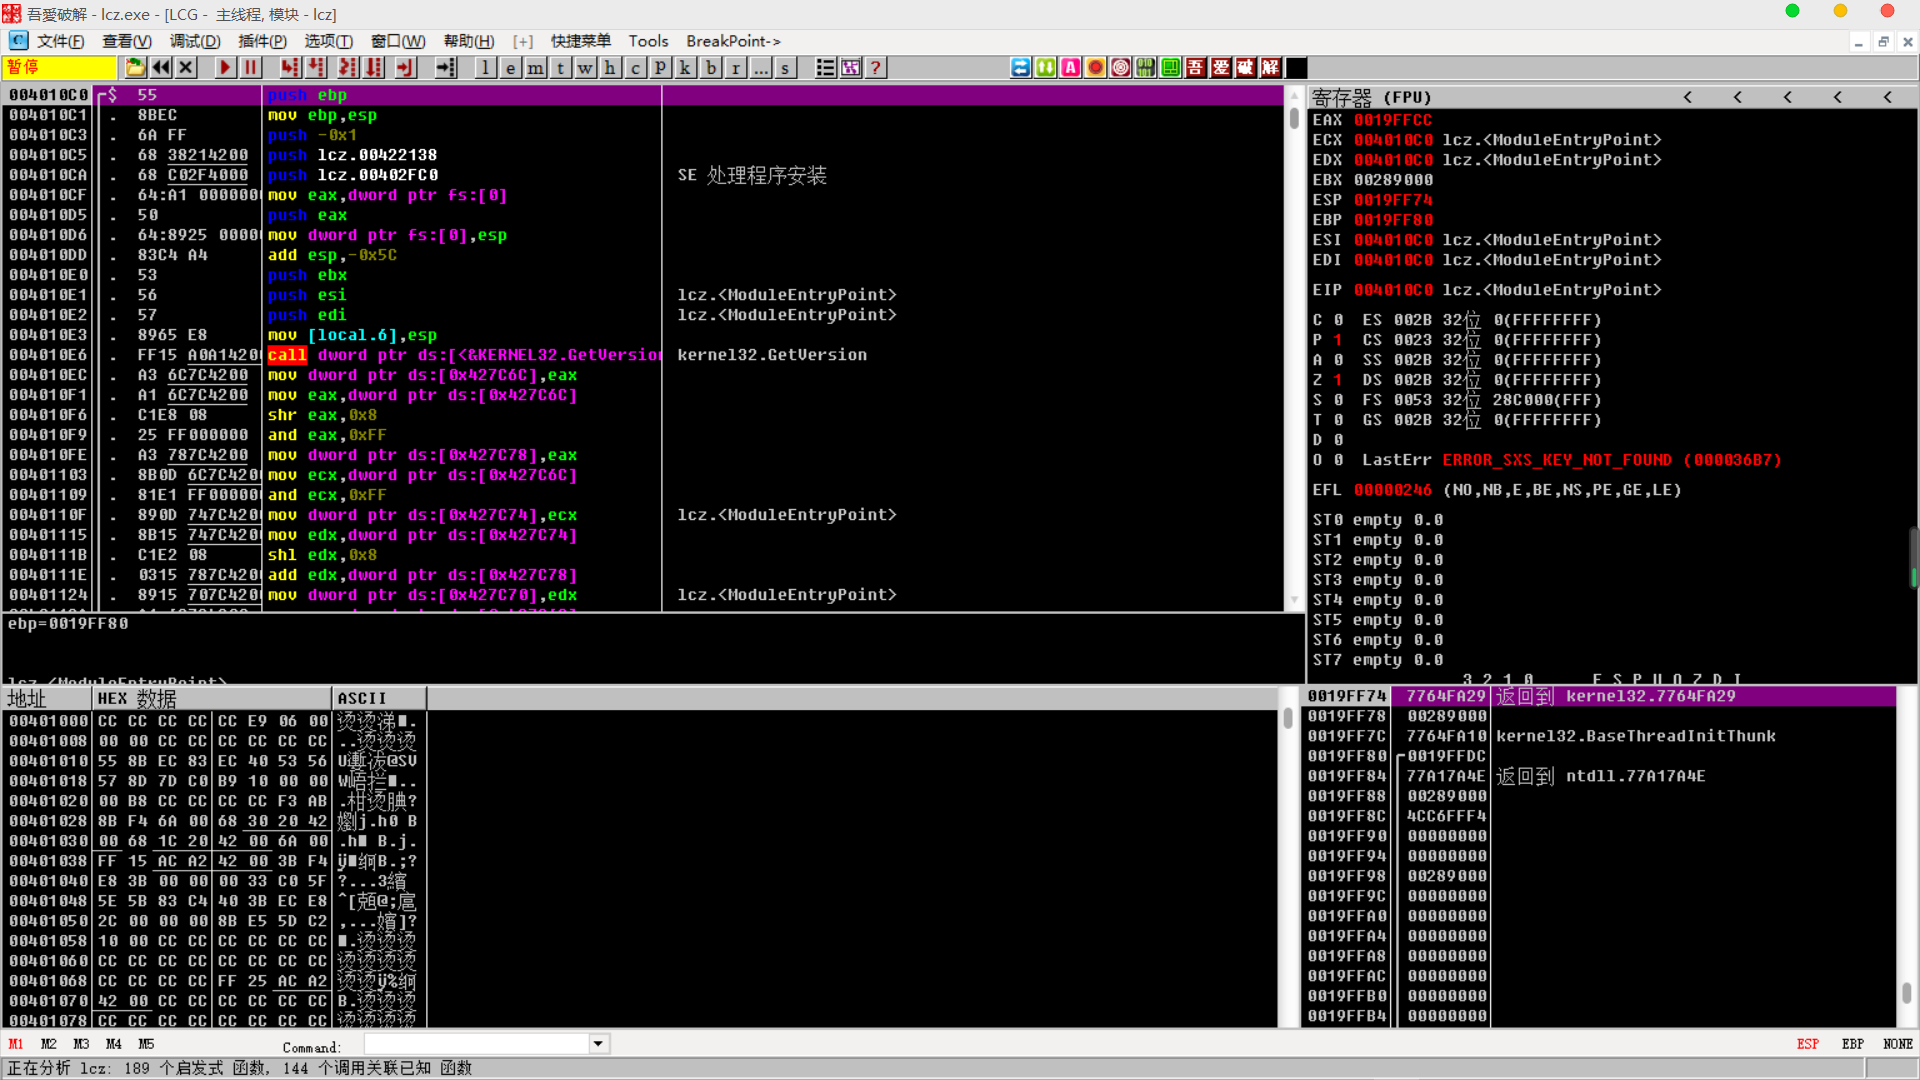Toggle the C flag bit value

1338,320
